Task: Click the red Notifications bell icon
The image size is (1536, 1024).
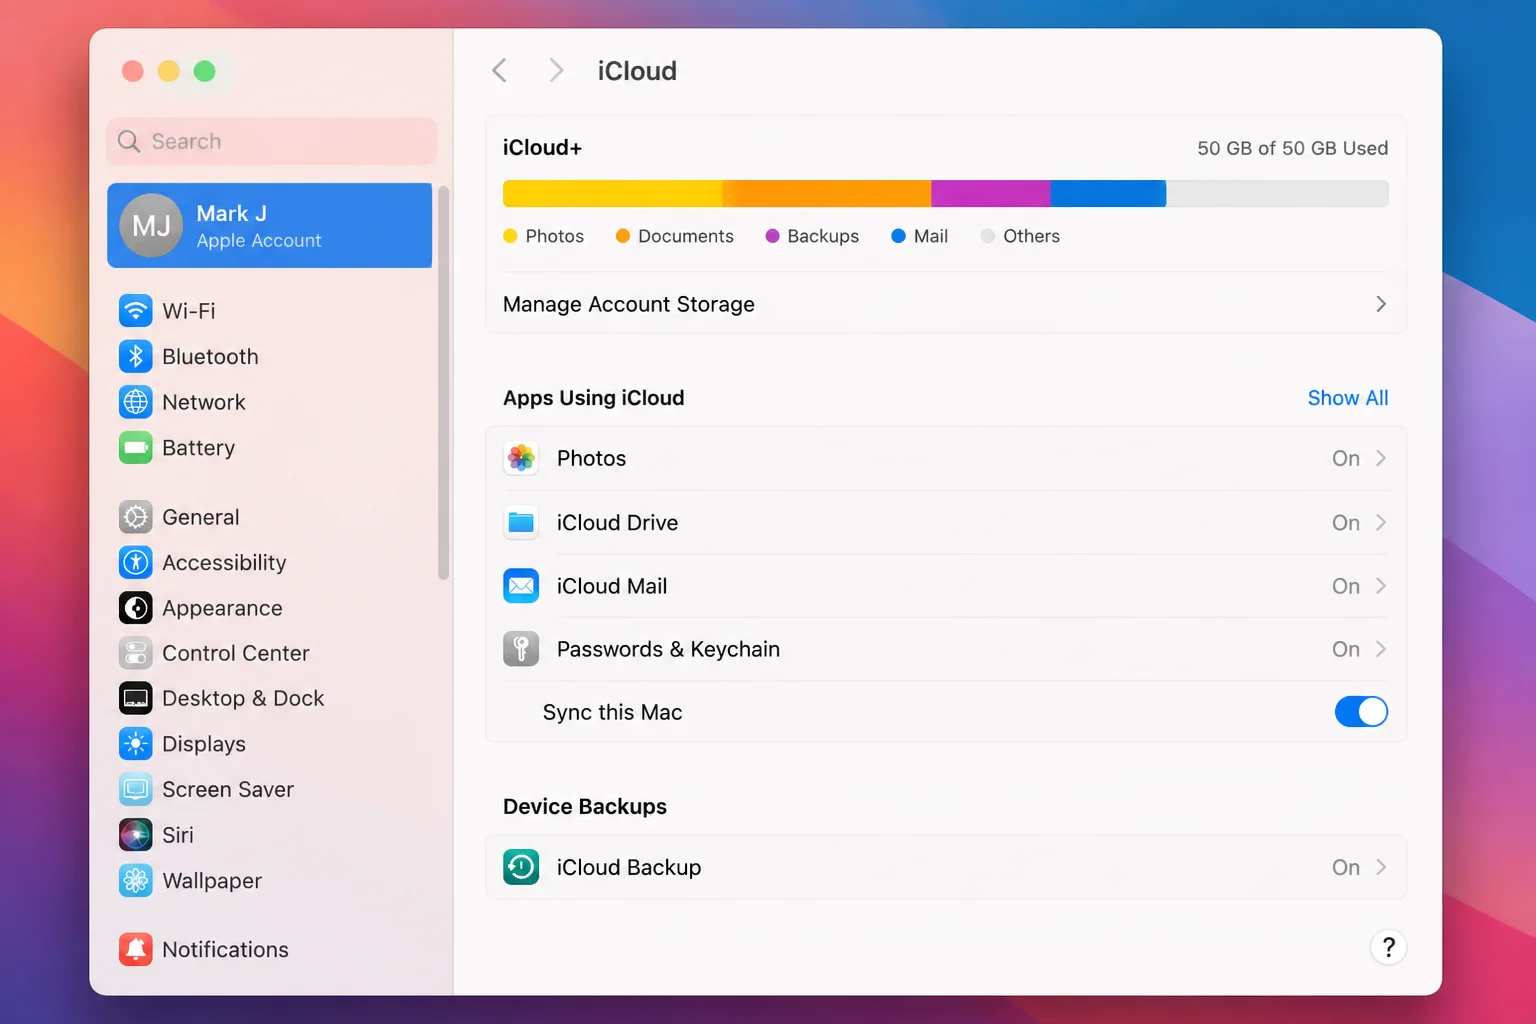Action: [x=136, y=949]
